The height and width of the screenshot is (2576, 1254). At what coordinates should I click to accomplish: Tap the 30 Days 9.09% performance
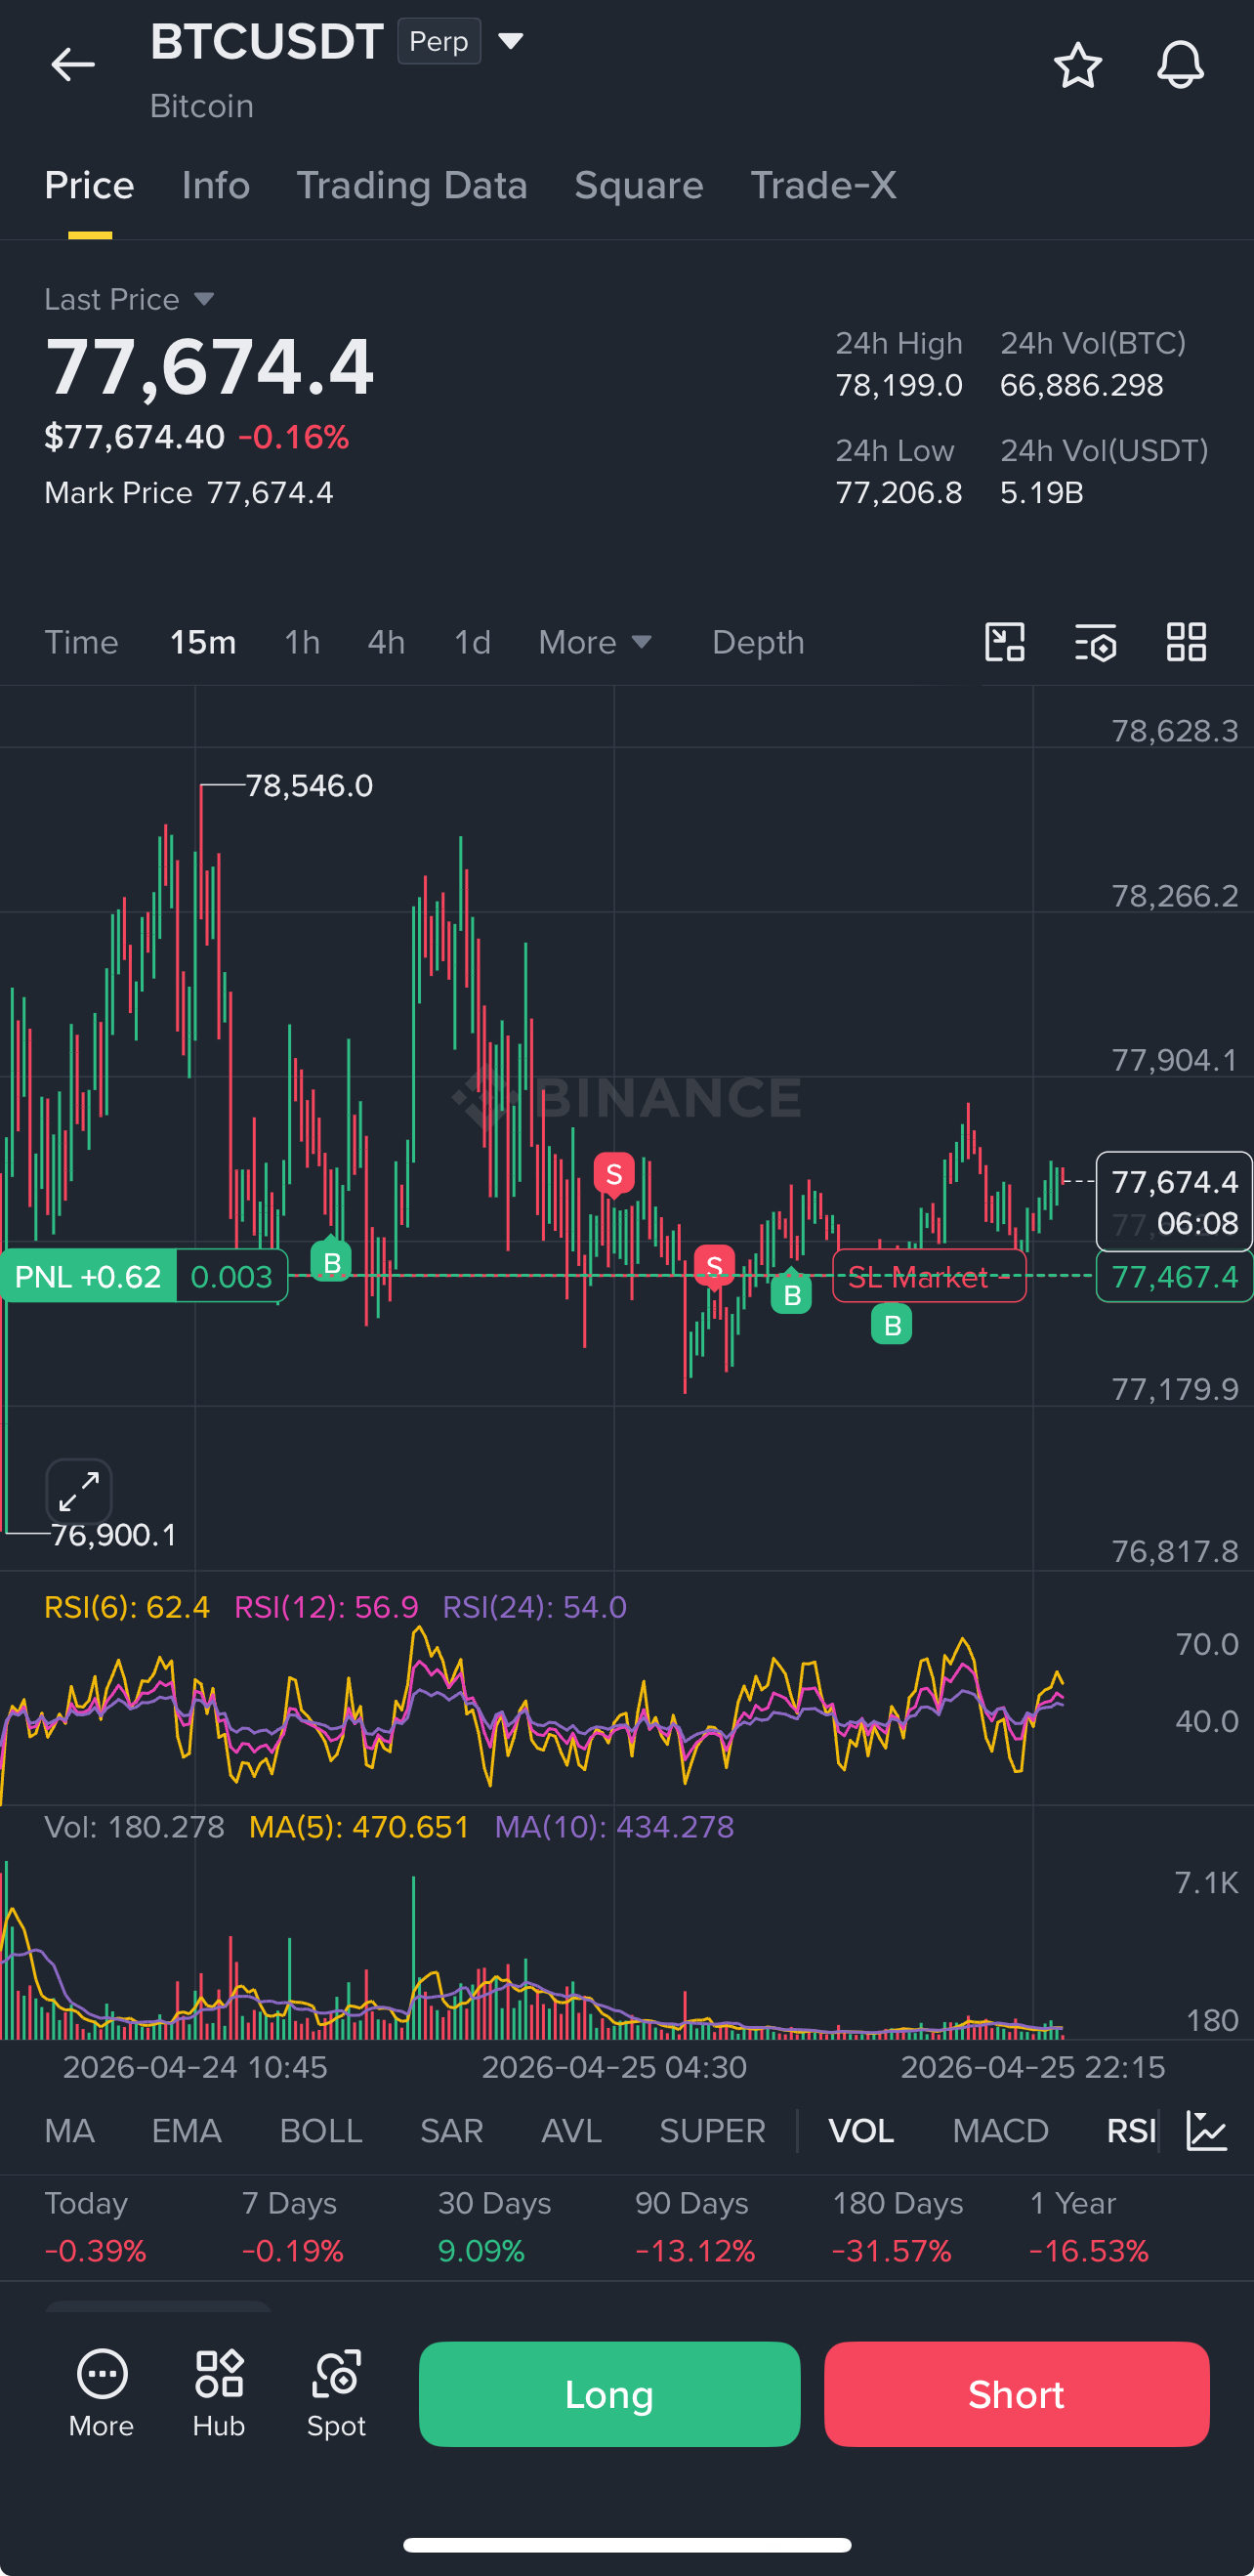pos(495,2227)
